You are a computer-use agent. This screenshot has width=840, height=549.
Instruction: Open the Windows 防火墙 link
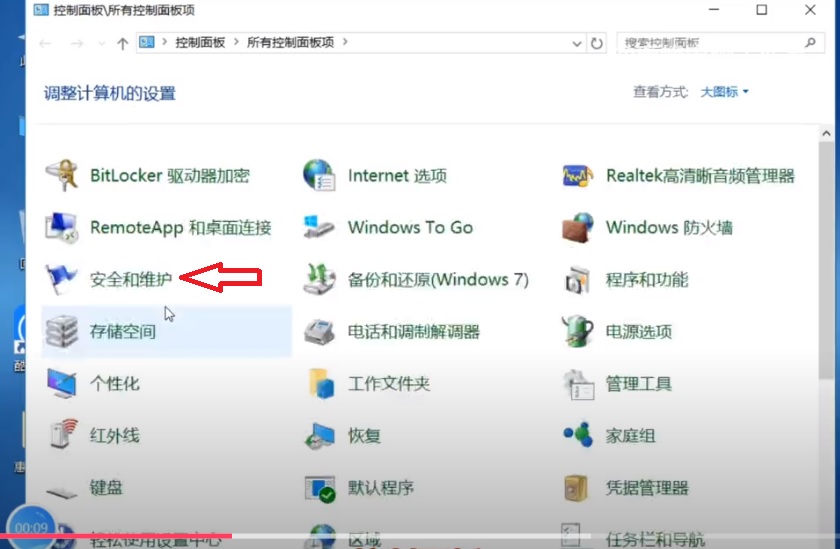(x=669, y=228)
